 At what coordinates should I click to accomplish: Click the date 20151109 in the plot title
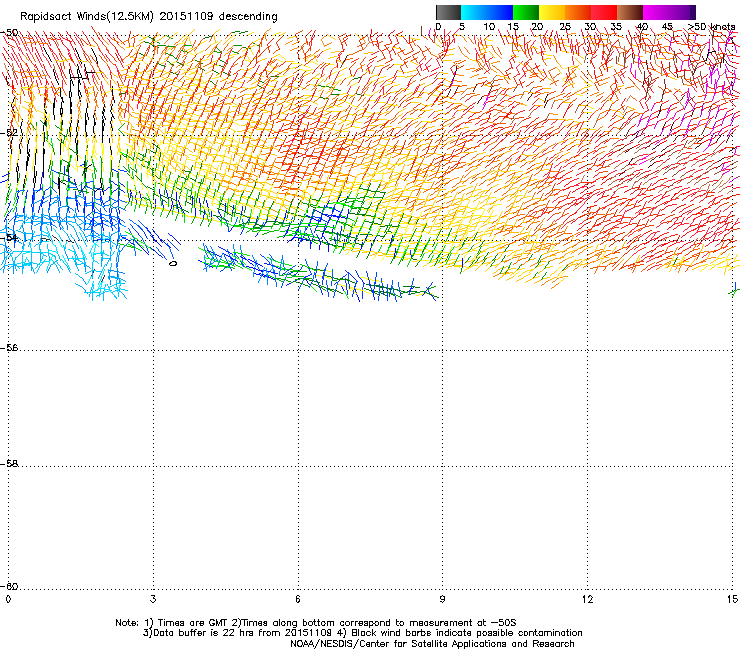click(x=186, y=16)
